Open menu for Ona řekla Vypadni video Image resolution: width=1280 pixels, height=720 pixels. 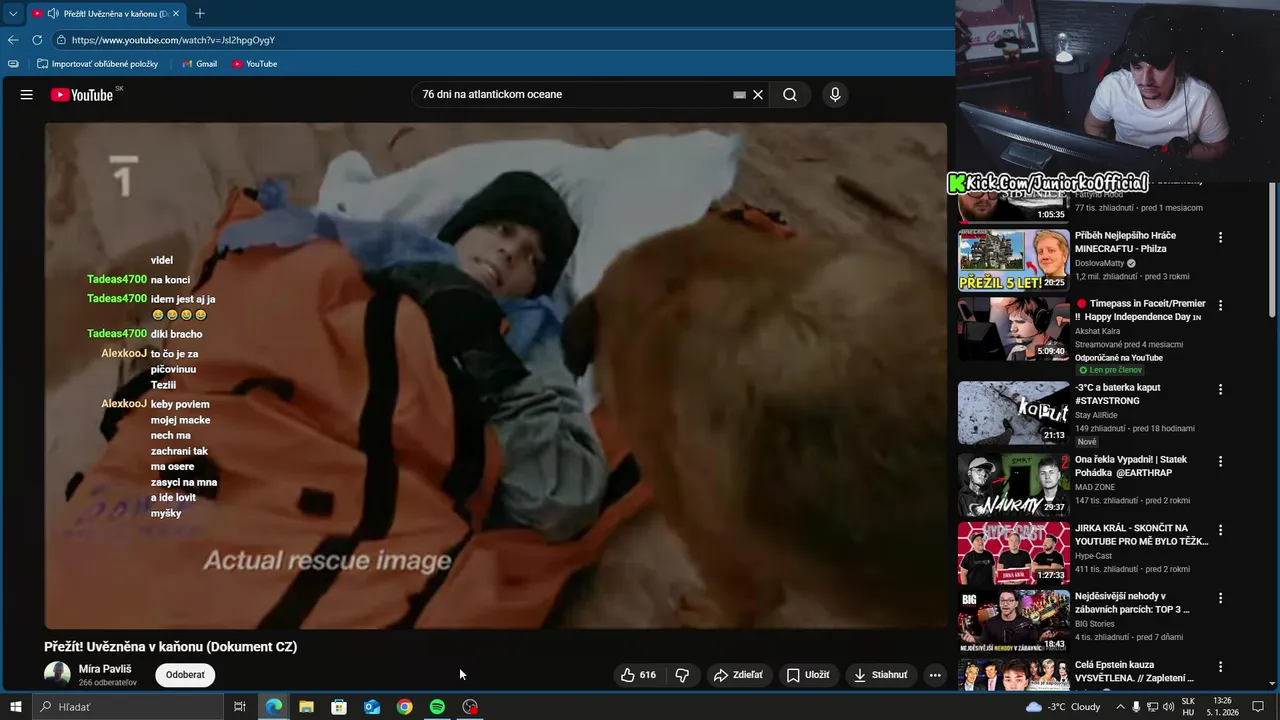[1220, 462]
